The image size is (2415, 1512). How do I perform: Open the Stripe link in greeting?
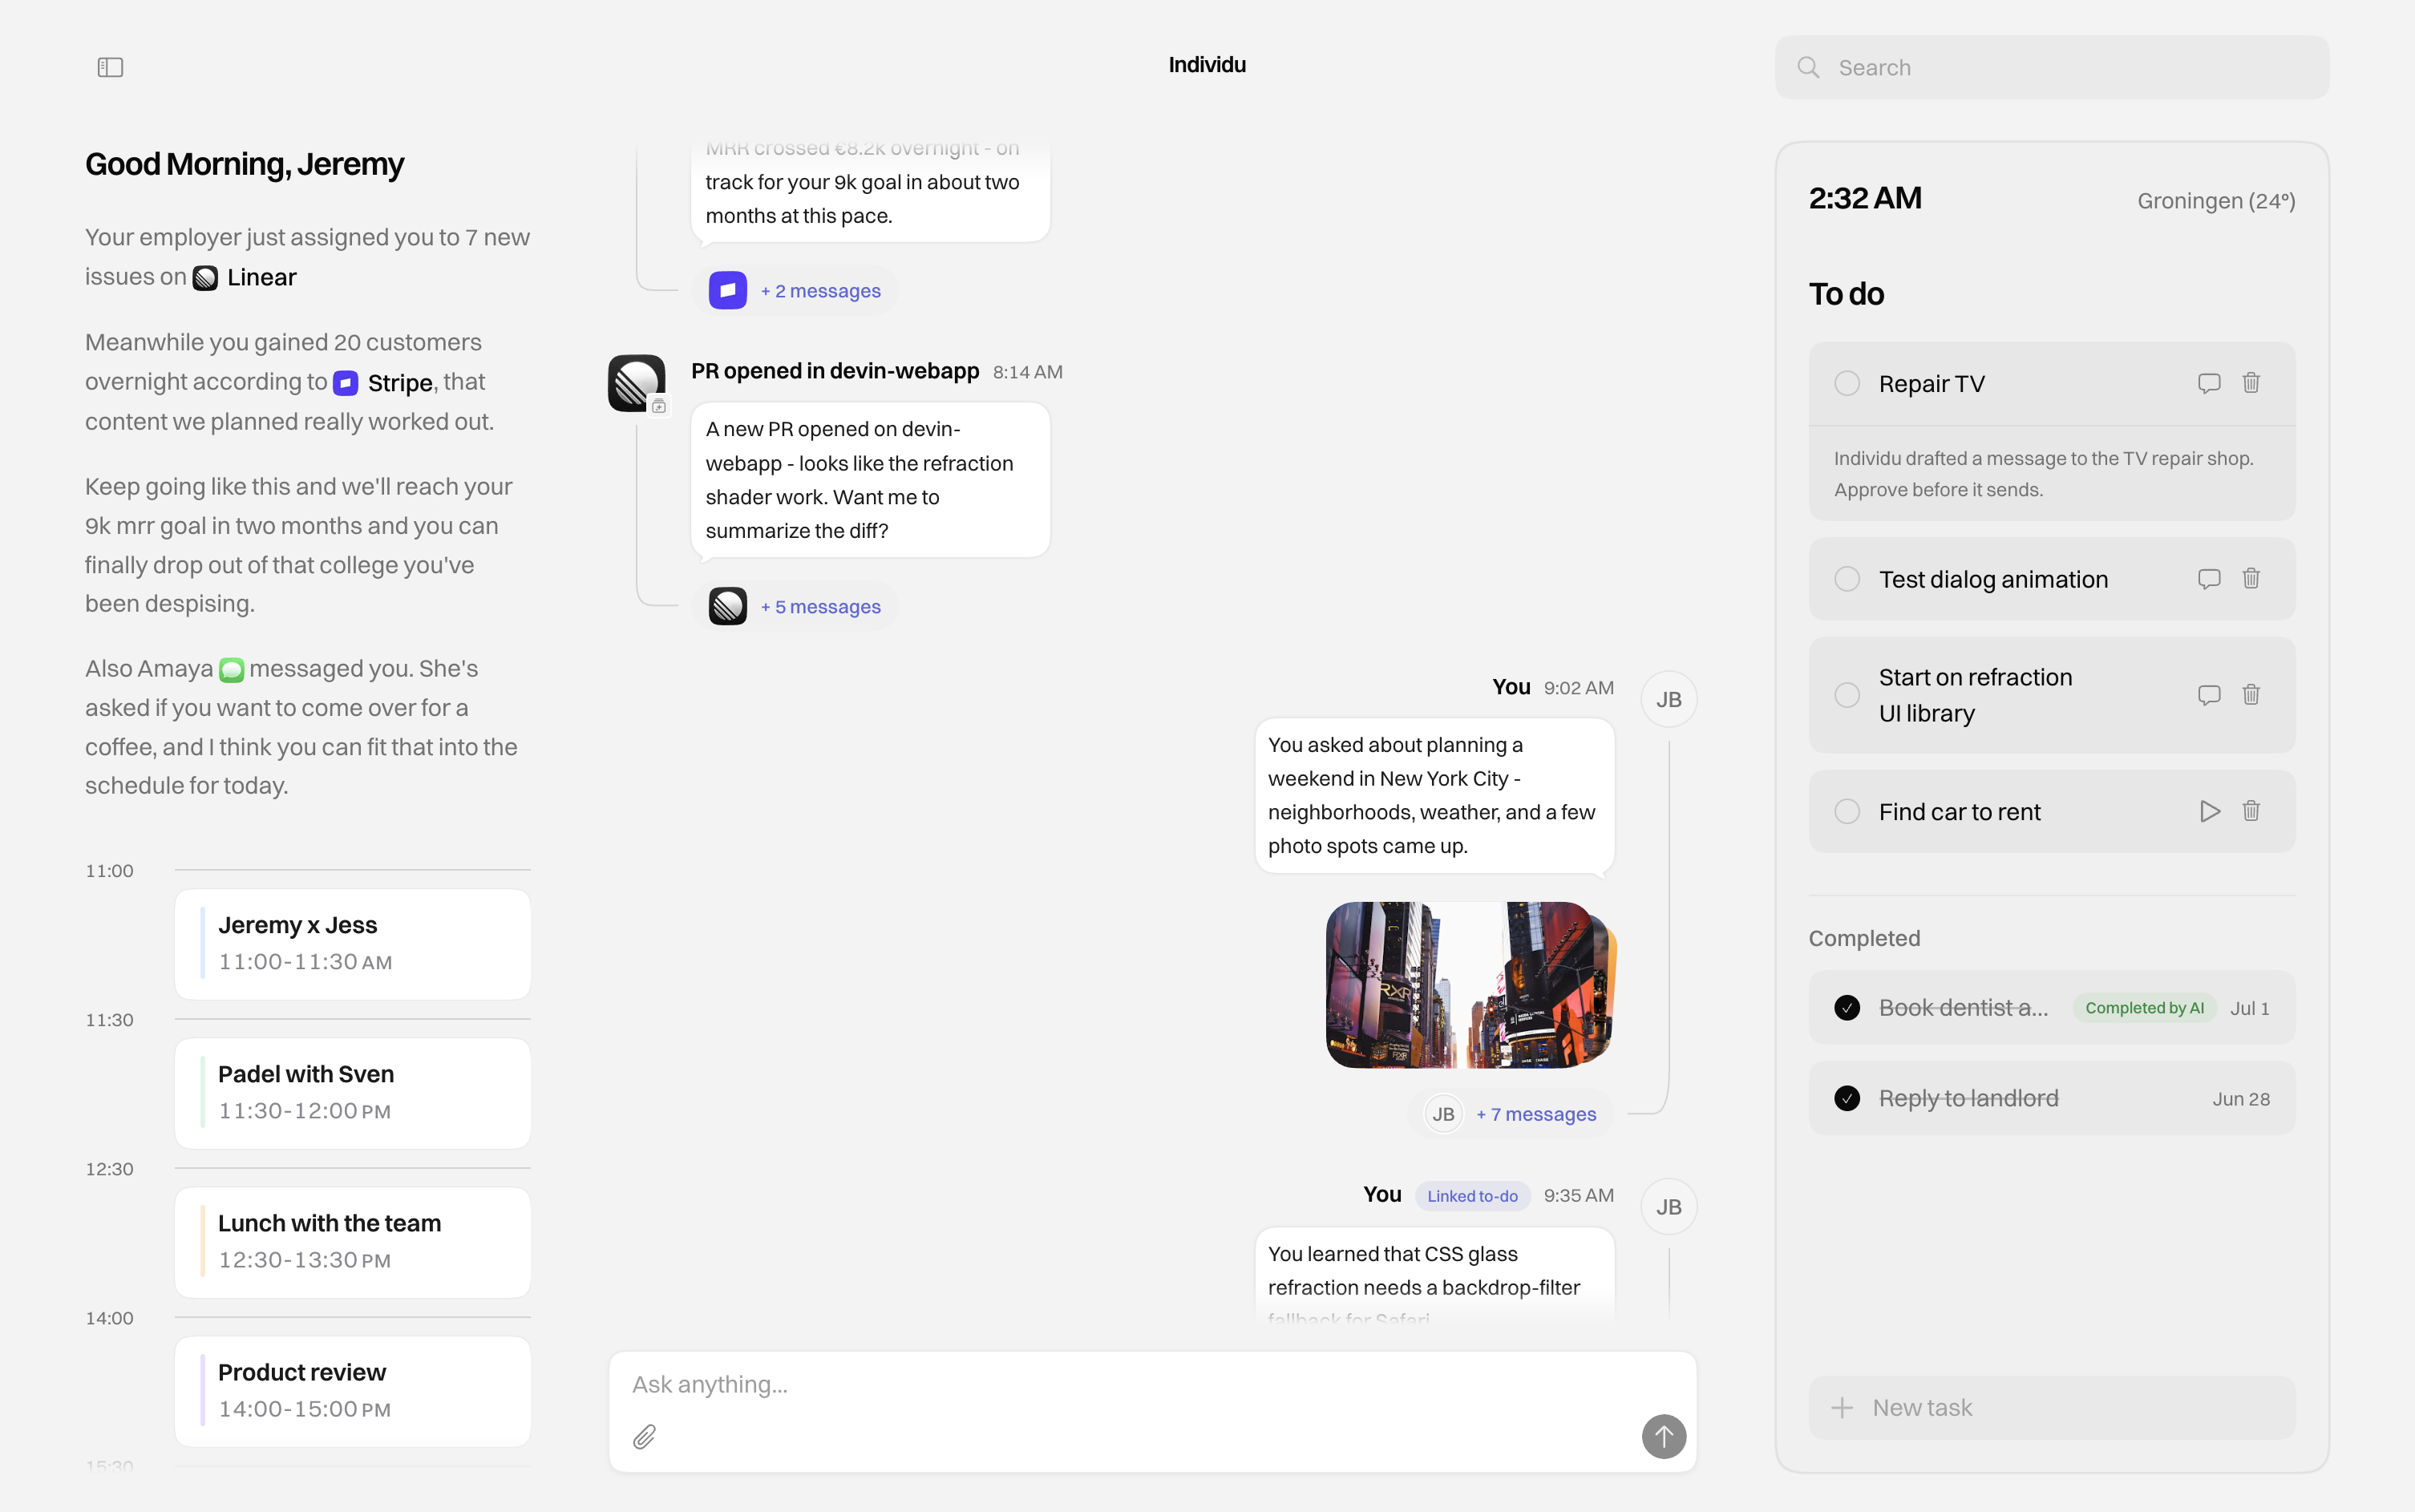(x=383, y=383)
